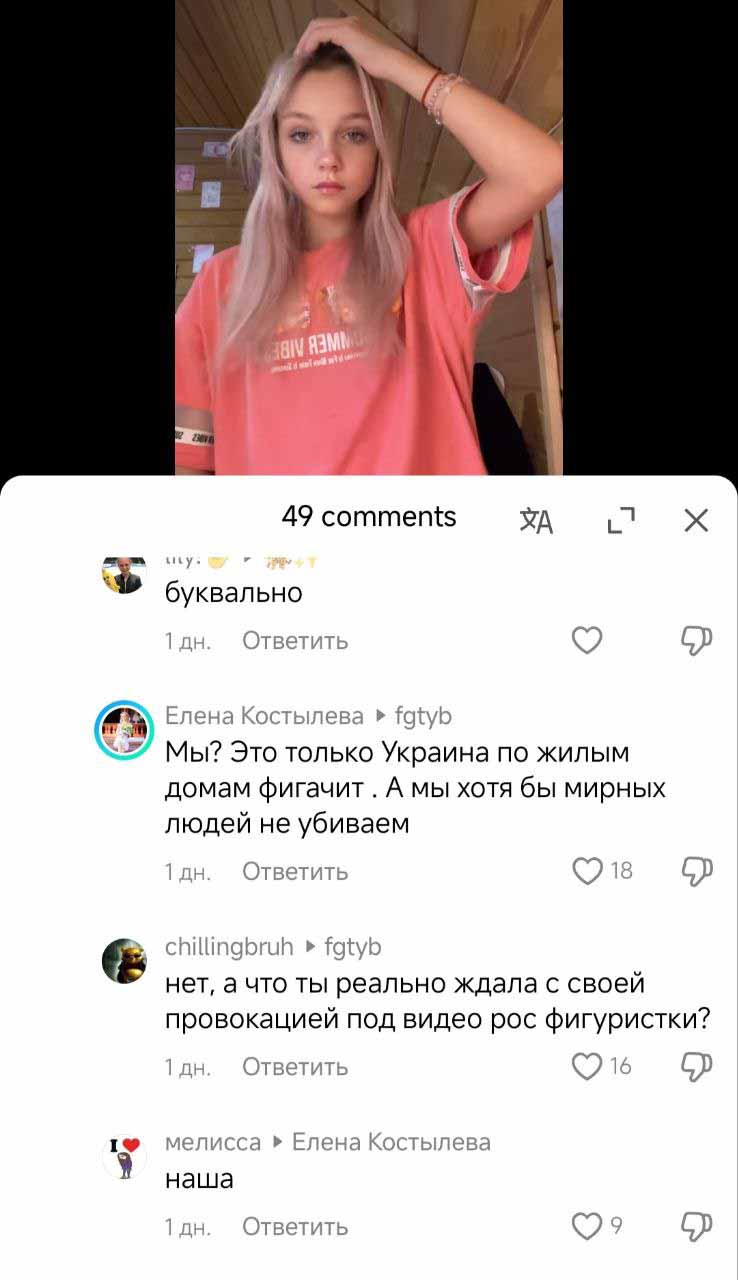Open Елена Костылева's profile avatar
Viewport: 738px width, 1280px height.
(x=123, y=729)
